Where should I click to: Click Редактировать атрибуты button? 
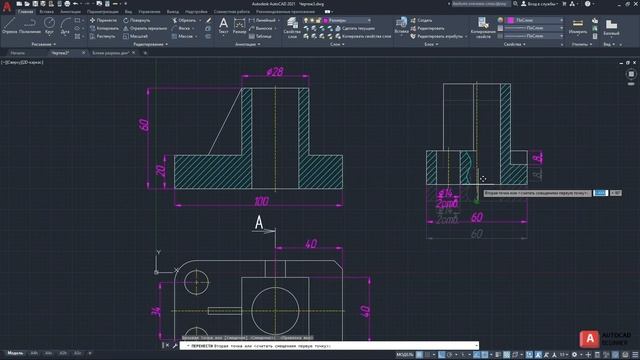(x=437, y=36)
